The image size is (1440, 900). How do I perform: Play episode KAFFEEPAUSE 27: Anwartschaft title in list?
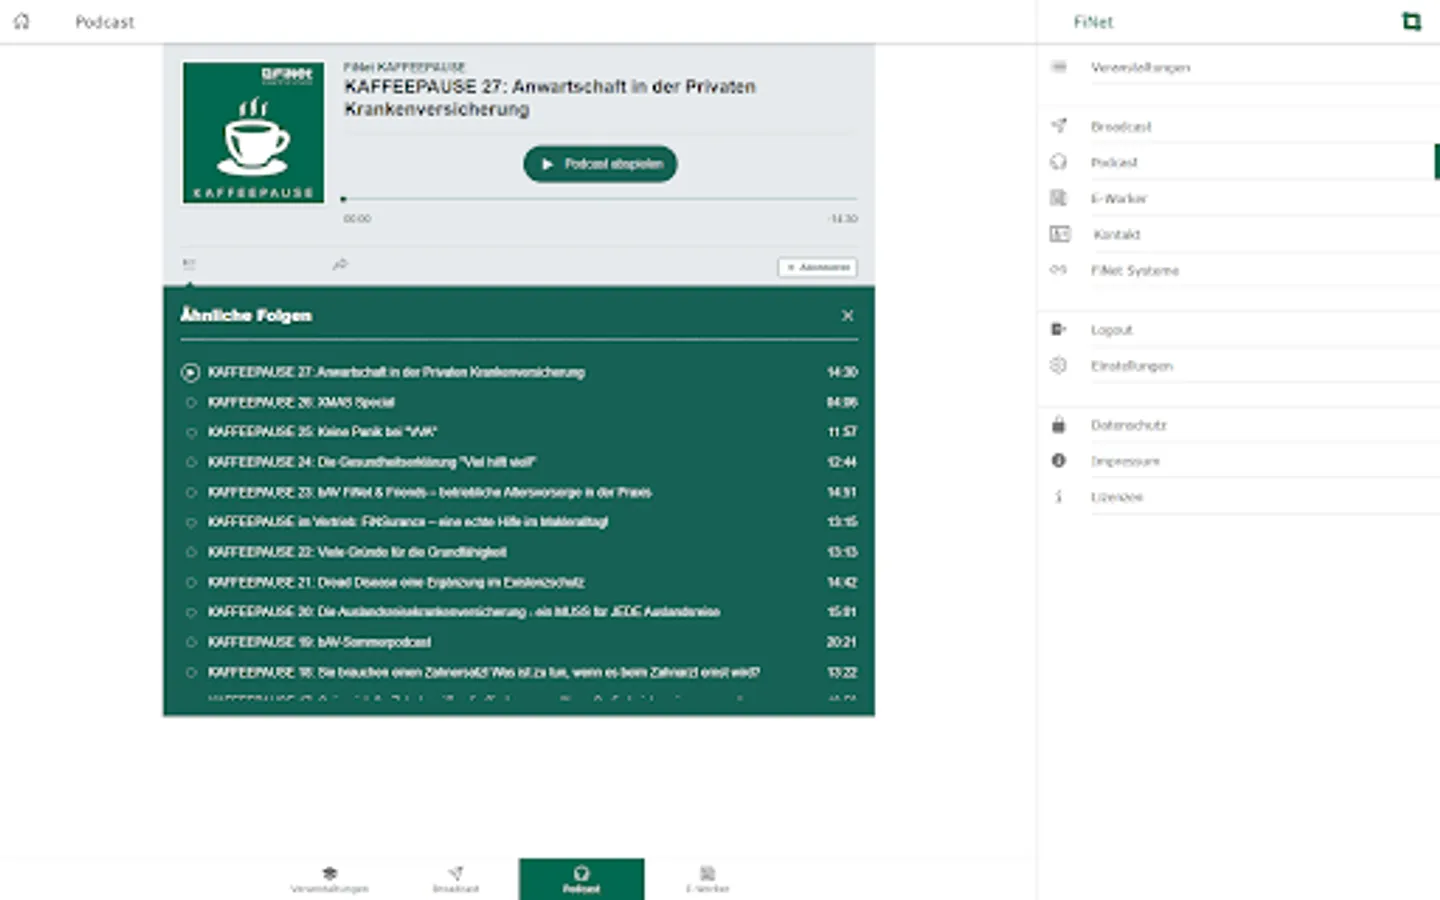[x=396, y=372]
